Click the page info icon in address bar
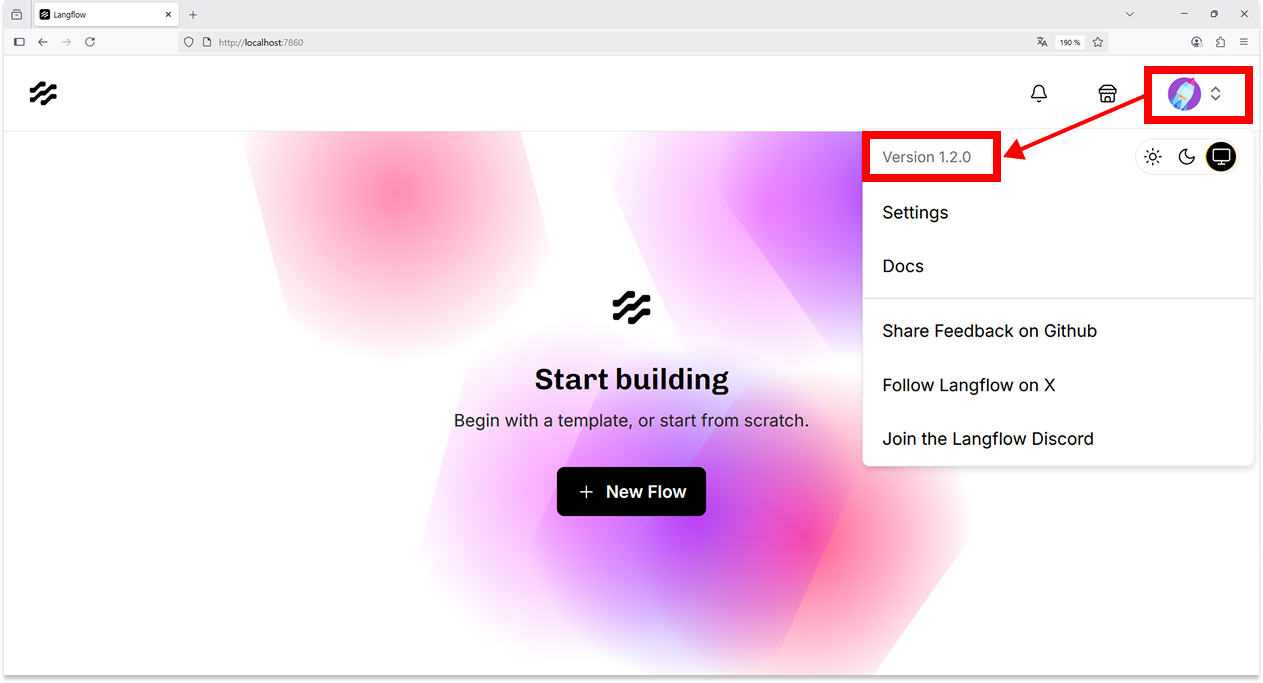1263x683 pixels. tap(207, 42)
